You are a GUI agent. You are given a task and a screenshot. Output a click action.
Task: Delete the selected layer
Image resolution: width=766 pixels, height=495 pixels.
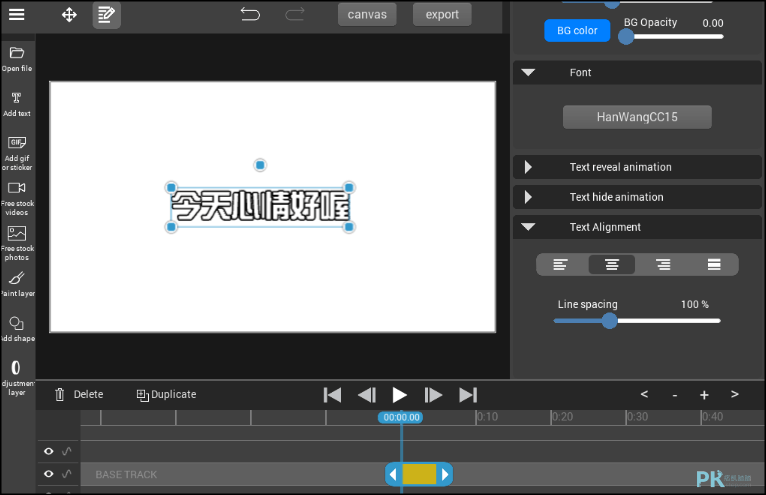pyautogui.click(x=79, y=394)
